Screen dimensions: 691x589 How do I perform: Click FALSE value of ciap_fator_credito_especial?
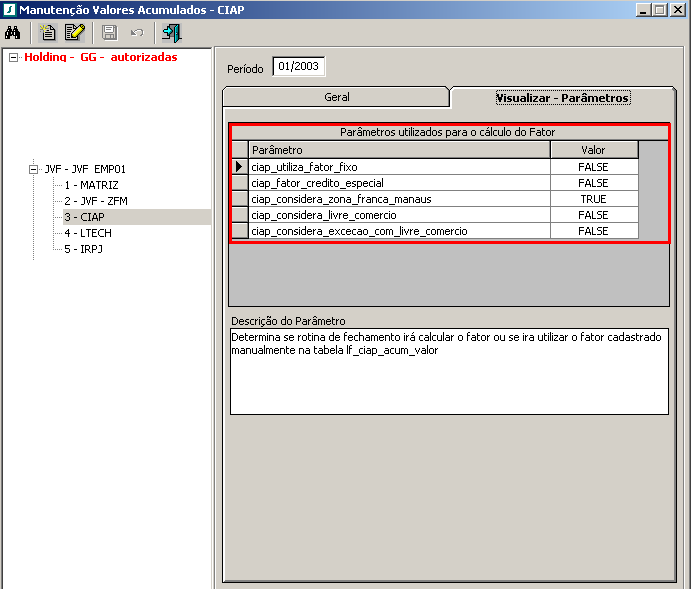[593, 183]
